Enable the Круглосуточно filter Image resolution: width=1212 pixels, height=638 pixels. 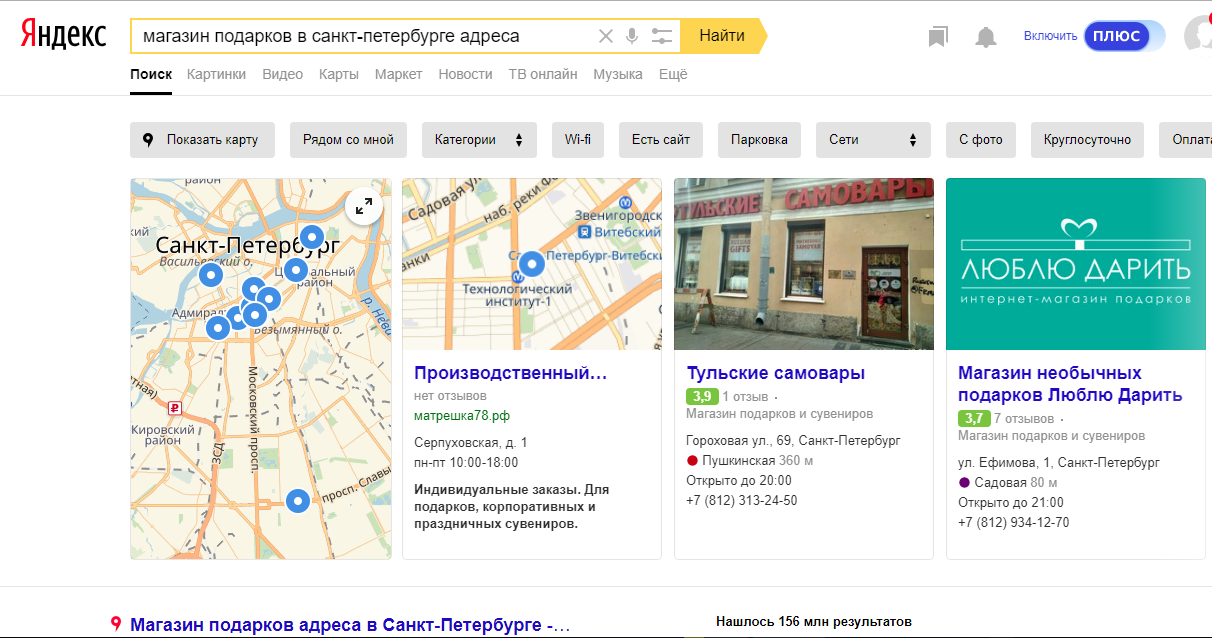(1087, 140)
